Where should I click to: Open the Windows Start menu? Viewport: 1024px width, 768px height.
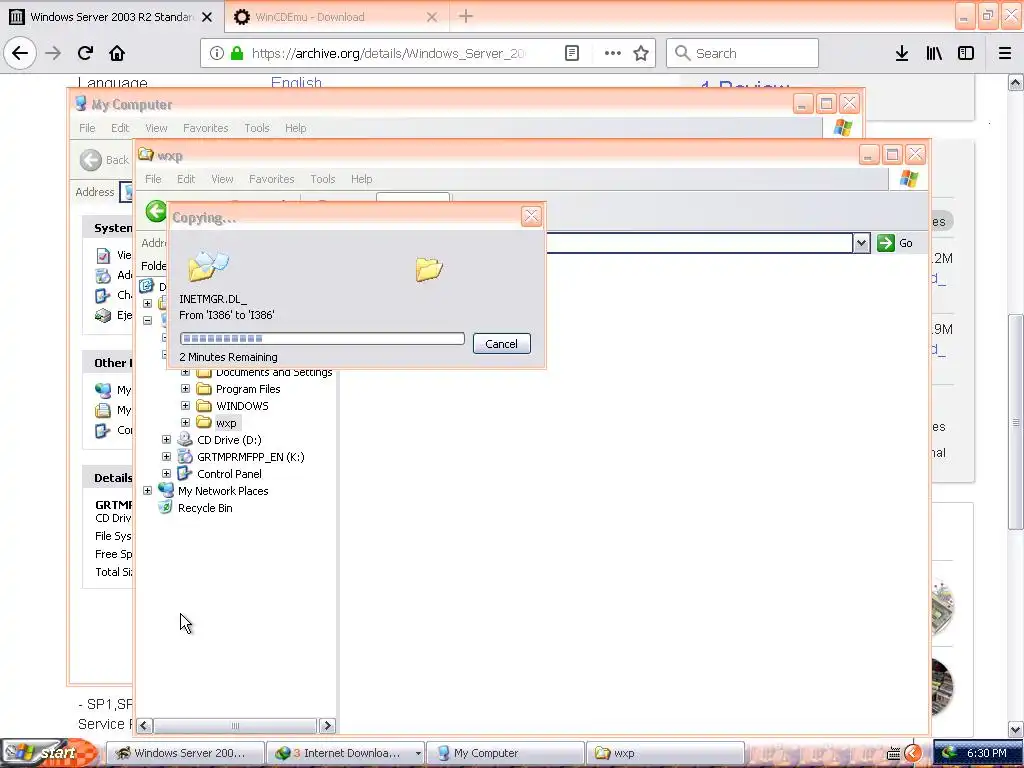(x=49, y=753)
